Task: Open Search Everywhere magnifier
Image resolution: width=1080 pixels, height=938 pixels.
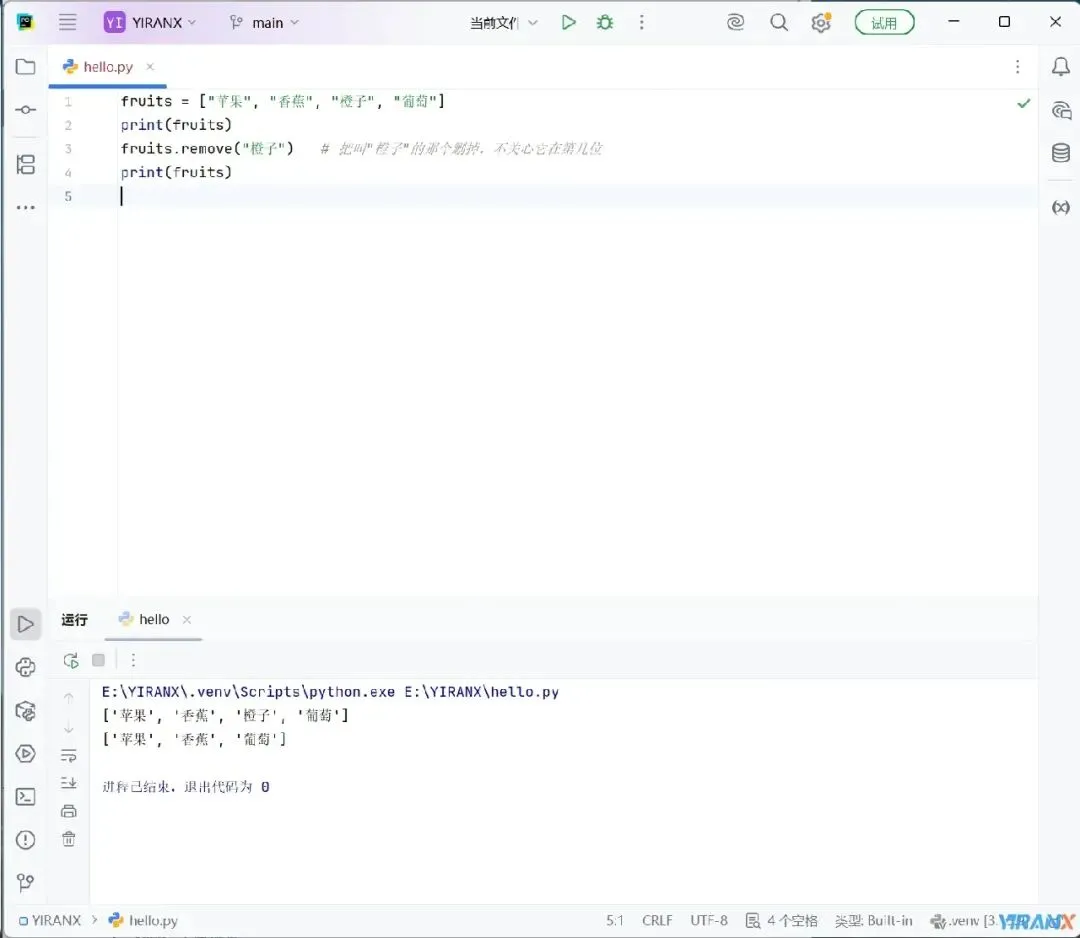Action: coord(779,23)
